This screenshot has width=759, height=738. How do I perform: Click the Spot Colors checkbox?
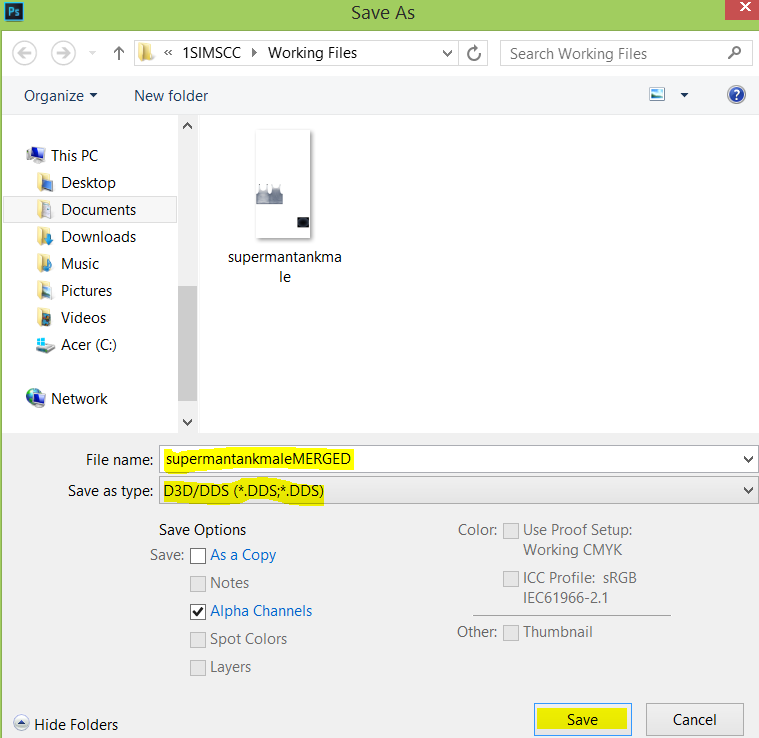pos(197,640)
